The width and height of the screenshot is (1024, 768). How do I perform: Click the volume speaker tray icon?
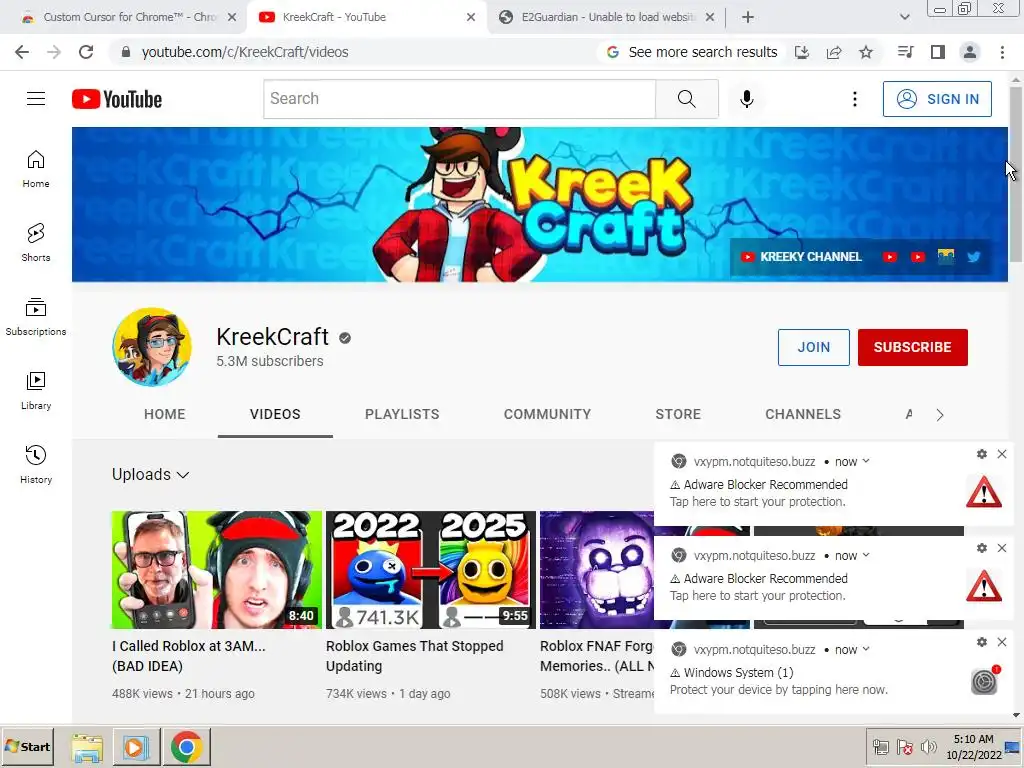pos(928,747)
